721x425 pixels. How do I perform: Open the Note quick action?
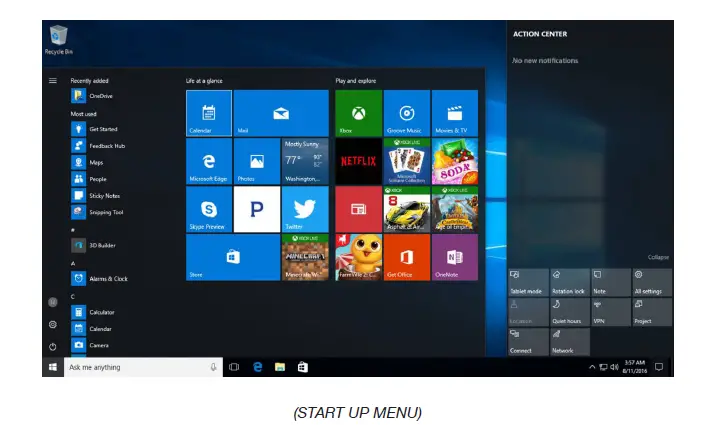point(611,282)
